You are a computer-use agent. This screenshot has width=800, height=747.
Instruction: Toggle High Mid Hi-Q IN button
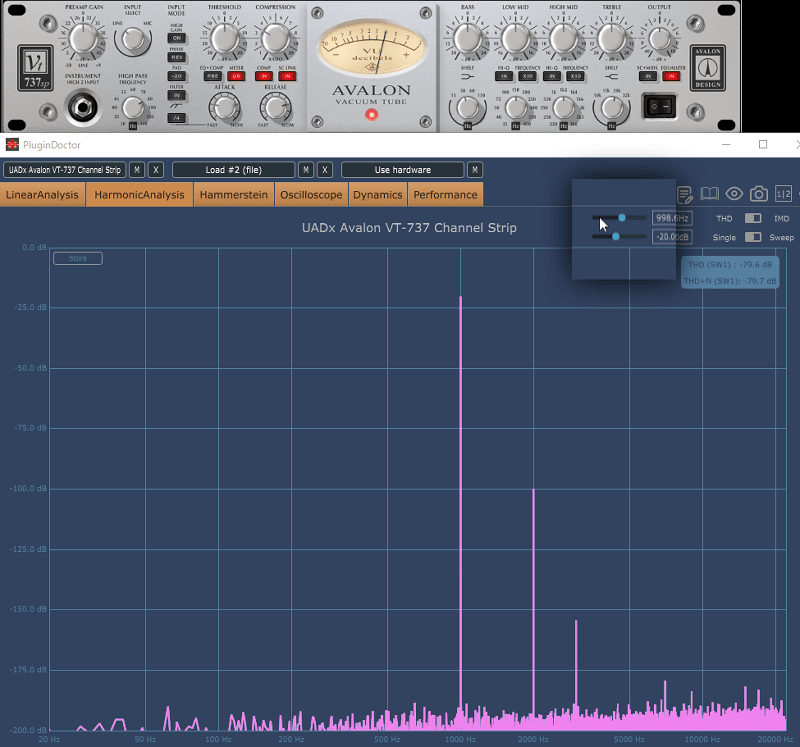point(552,76)
